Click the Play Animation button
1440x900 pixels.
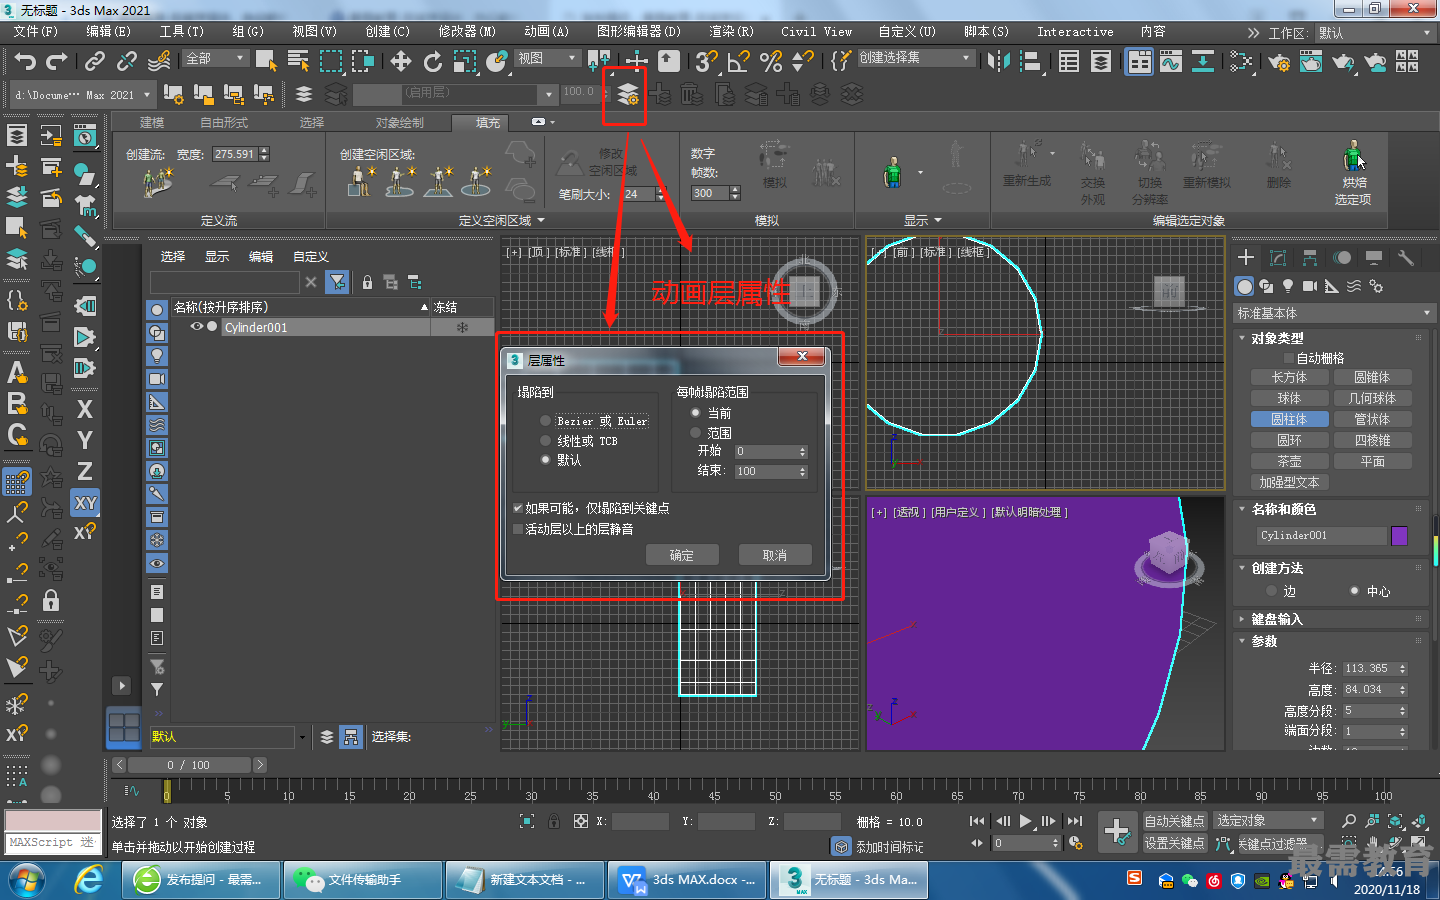click(x=1025, y=821)
